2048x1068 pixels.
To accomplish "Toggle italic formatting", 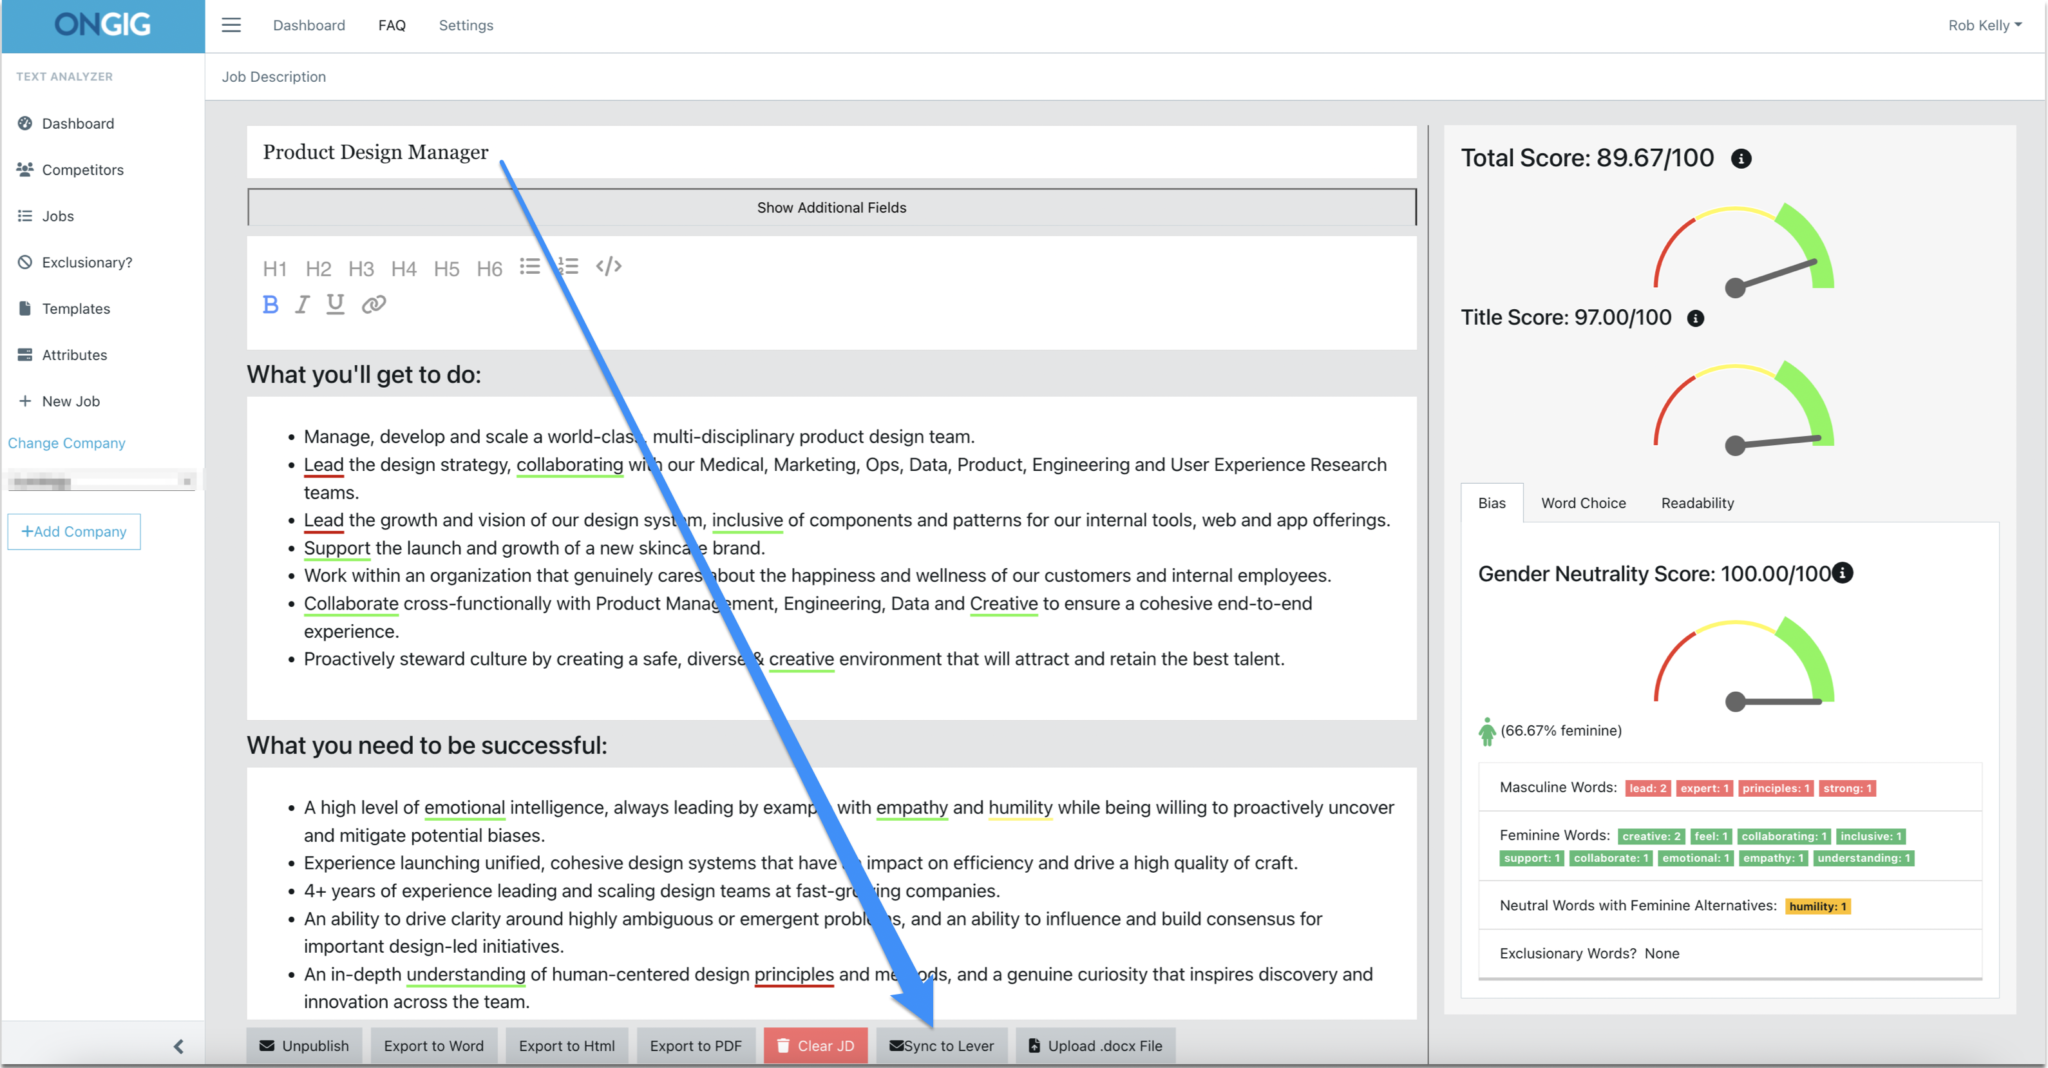I will coord(302,304).
